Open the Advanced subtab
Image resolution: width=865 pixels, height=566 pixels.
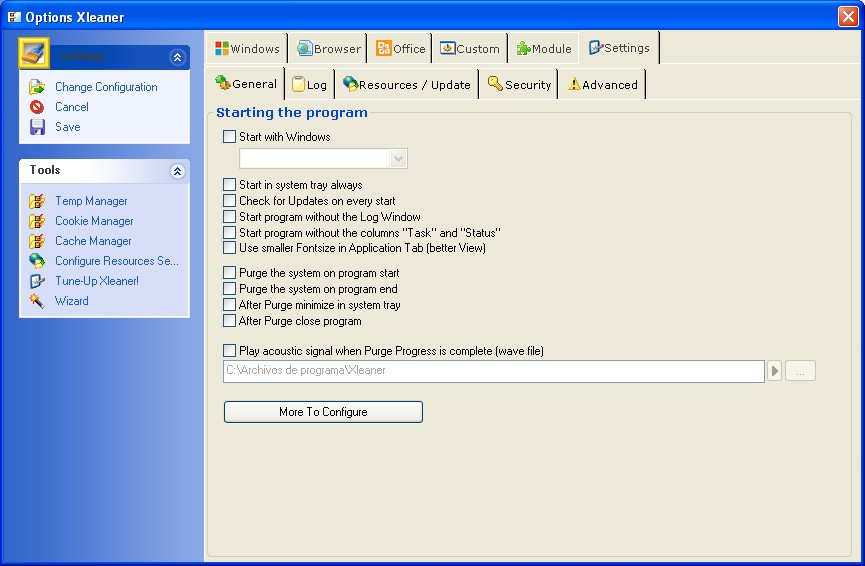[x=602, y=84]
